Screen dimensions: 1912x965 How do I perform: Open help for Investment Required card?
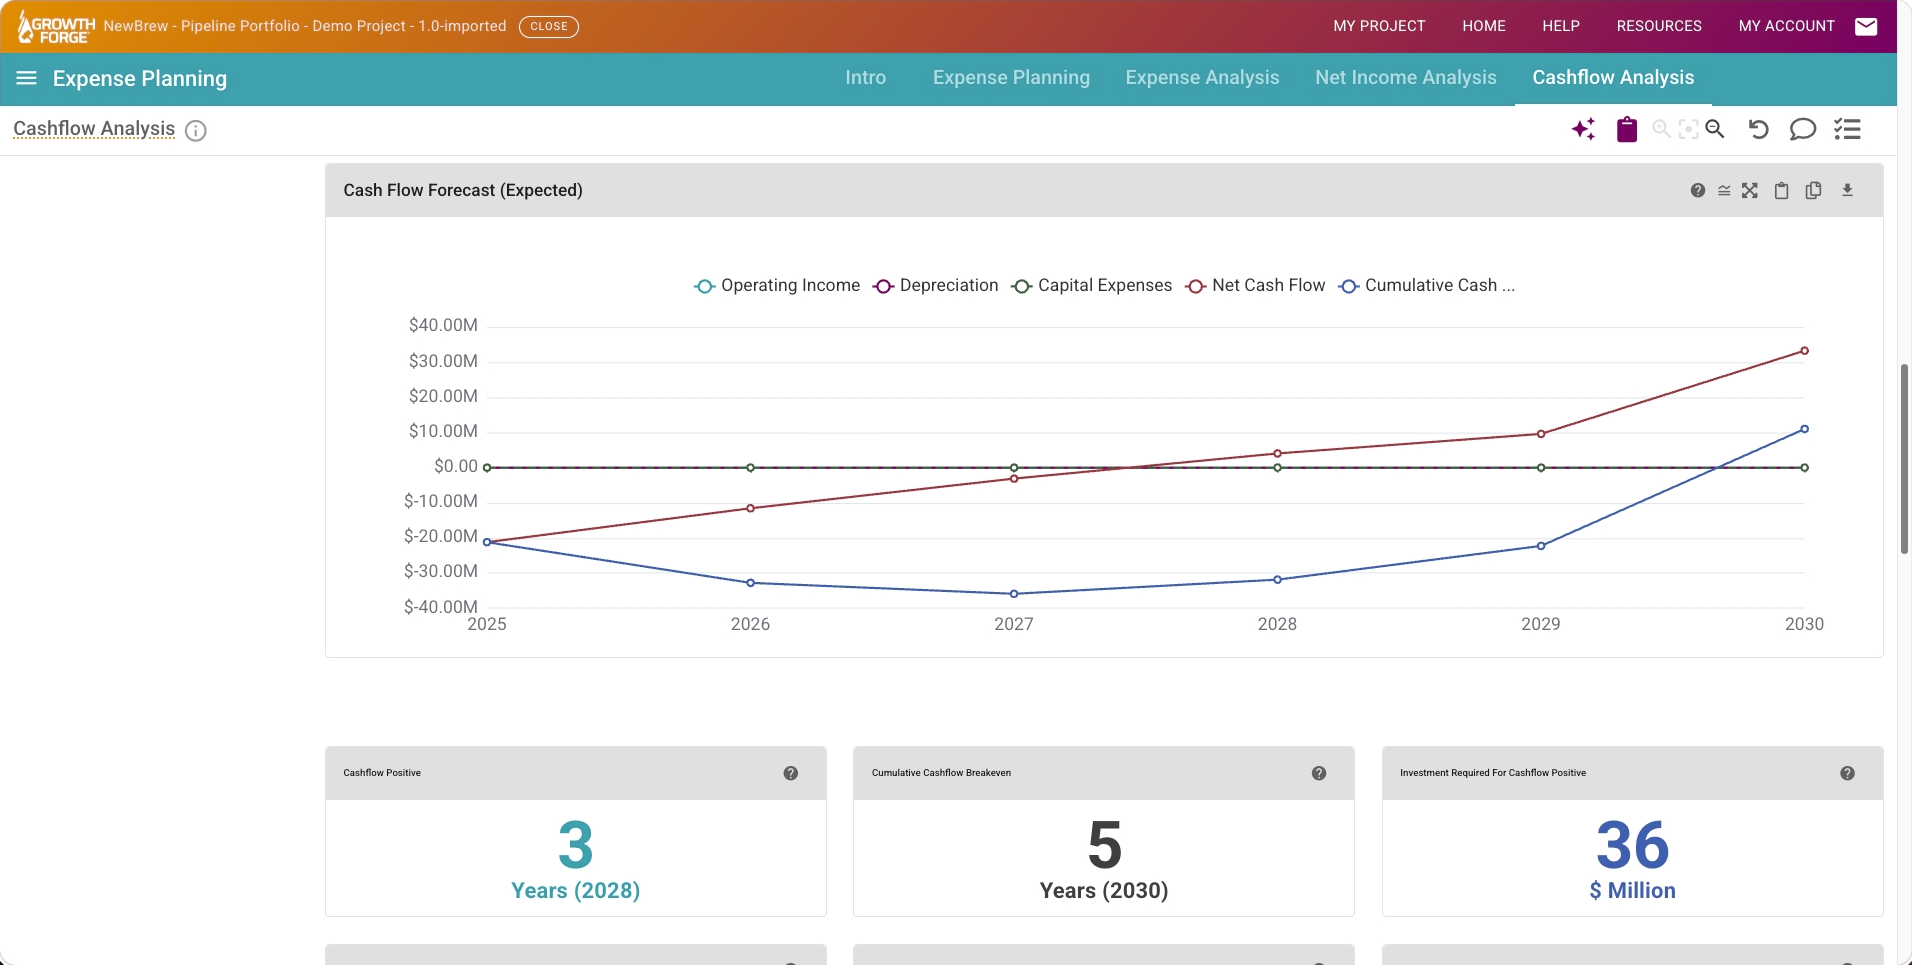(x=1847, y=773)
